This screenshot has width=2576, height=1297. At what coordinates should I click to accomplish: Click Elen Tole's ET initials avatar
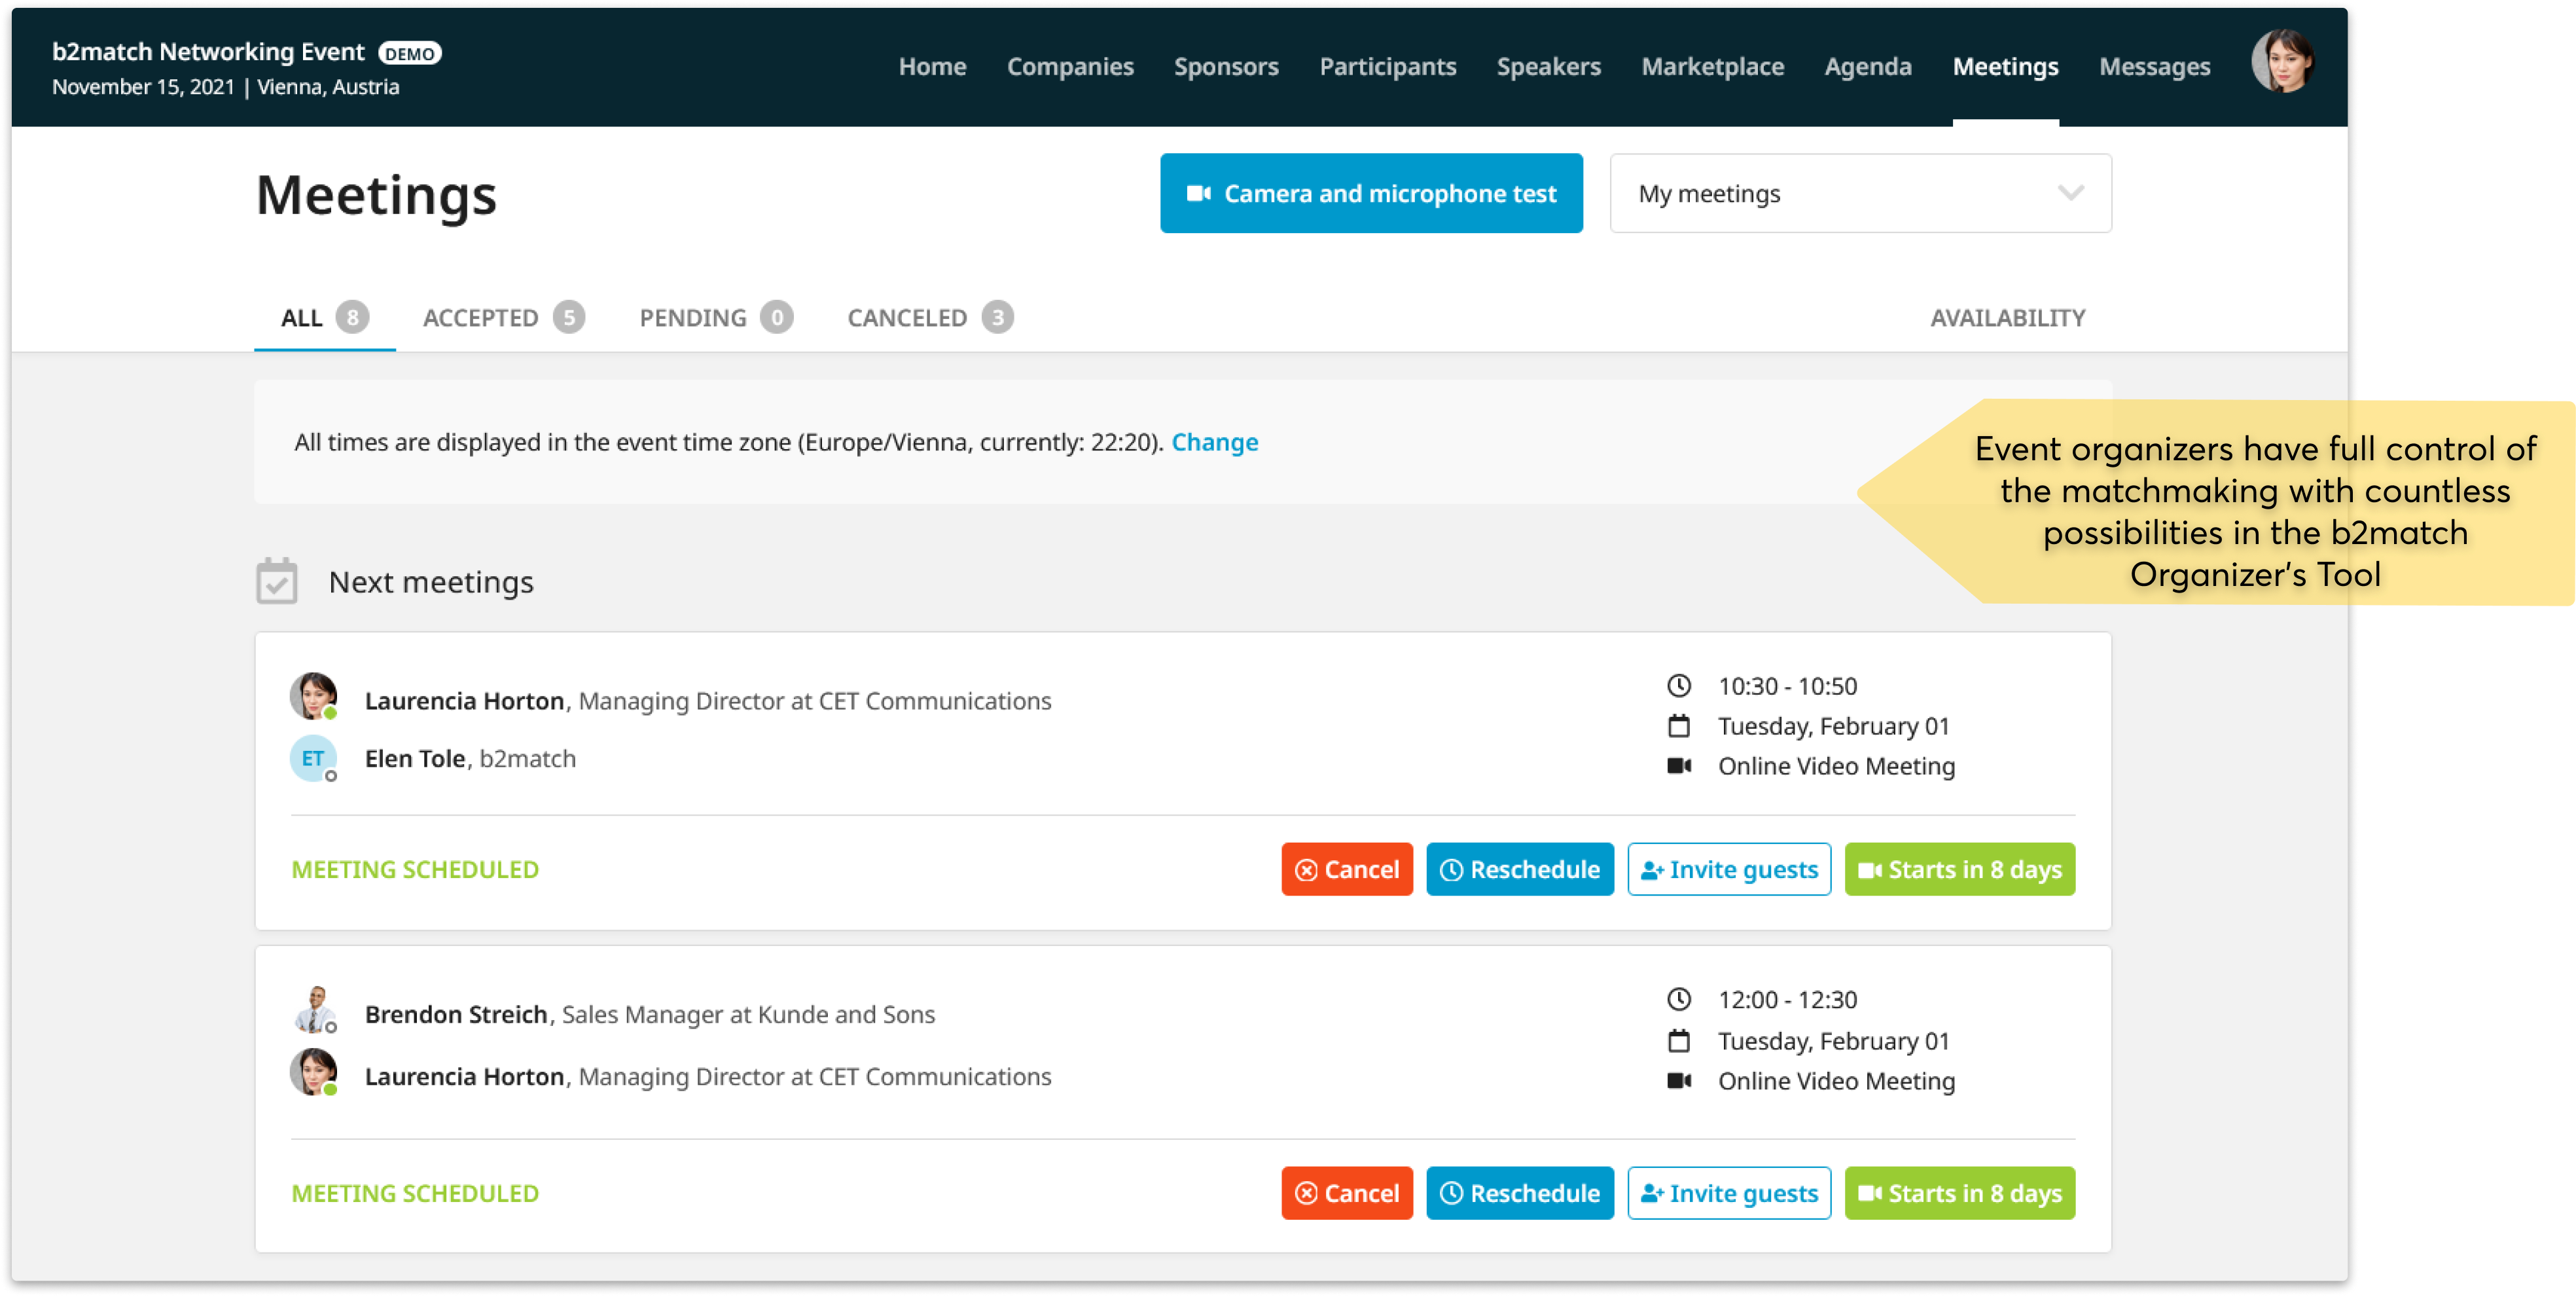(313, 758)
